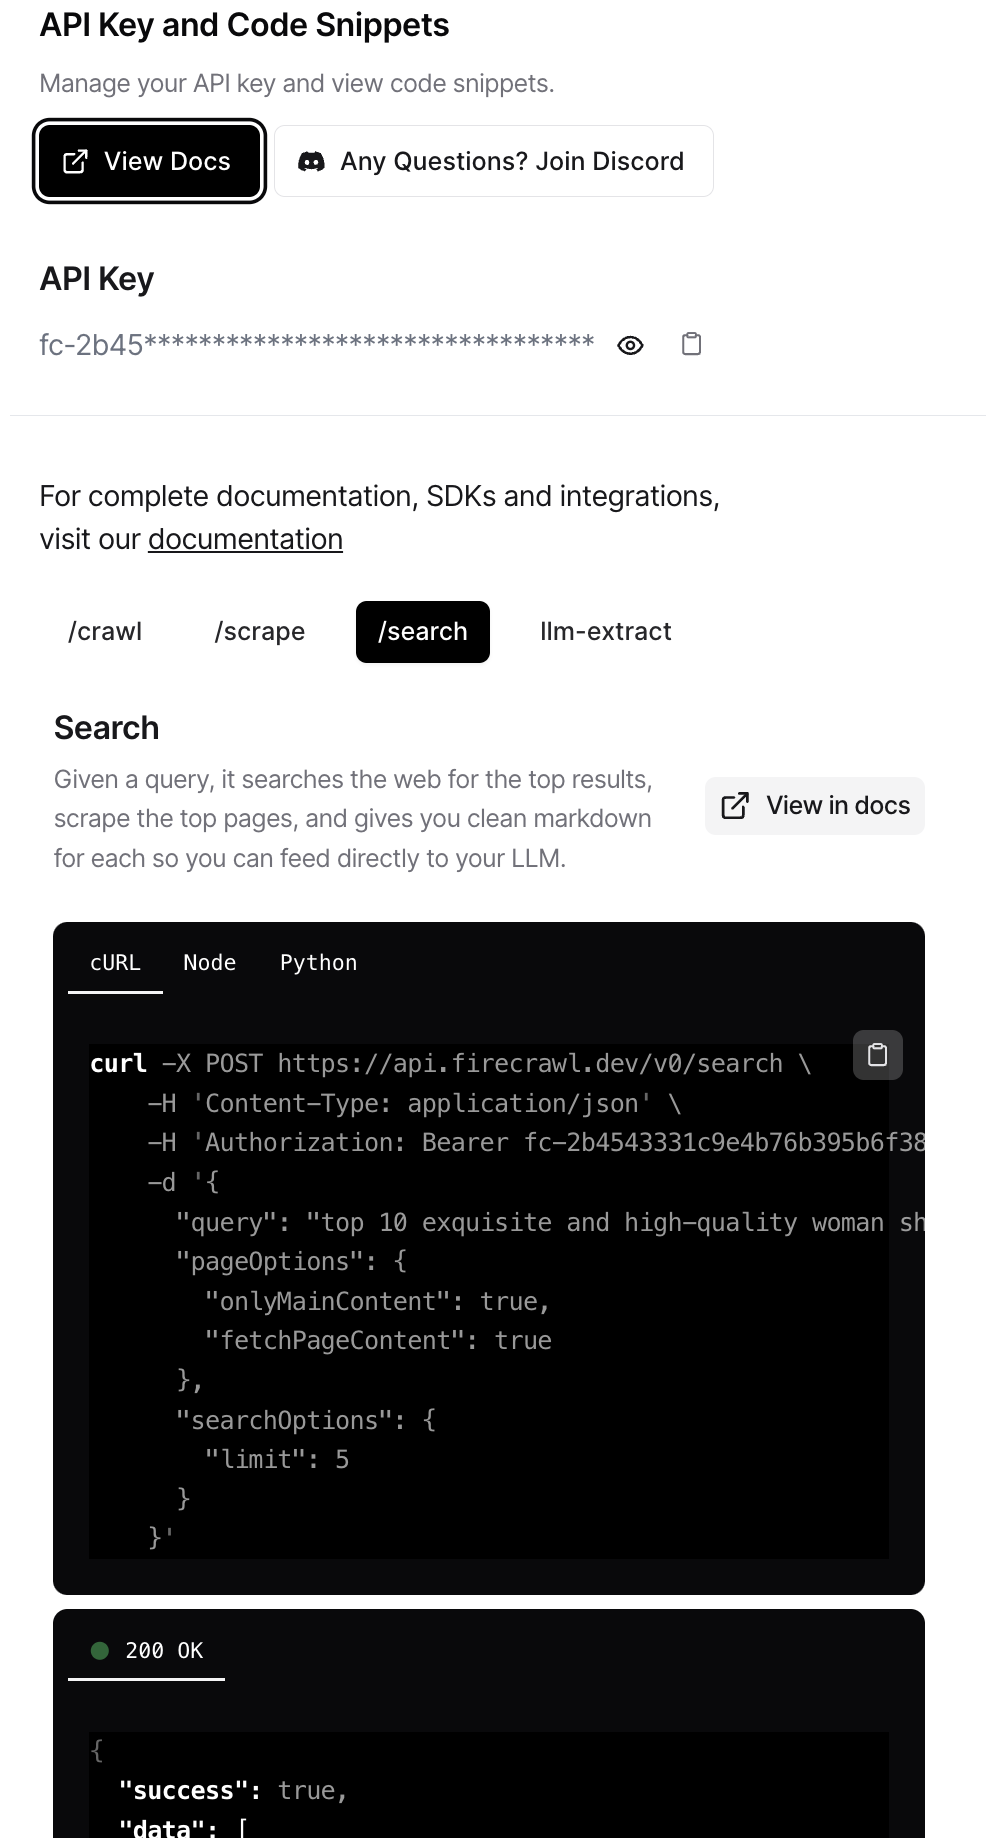Click the external link icon in View Docs
The height and width of the screenshot is (1838, 986).
[75, 162]
